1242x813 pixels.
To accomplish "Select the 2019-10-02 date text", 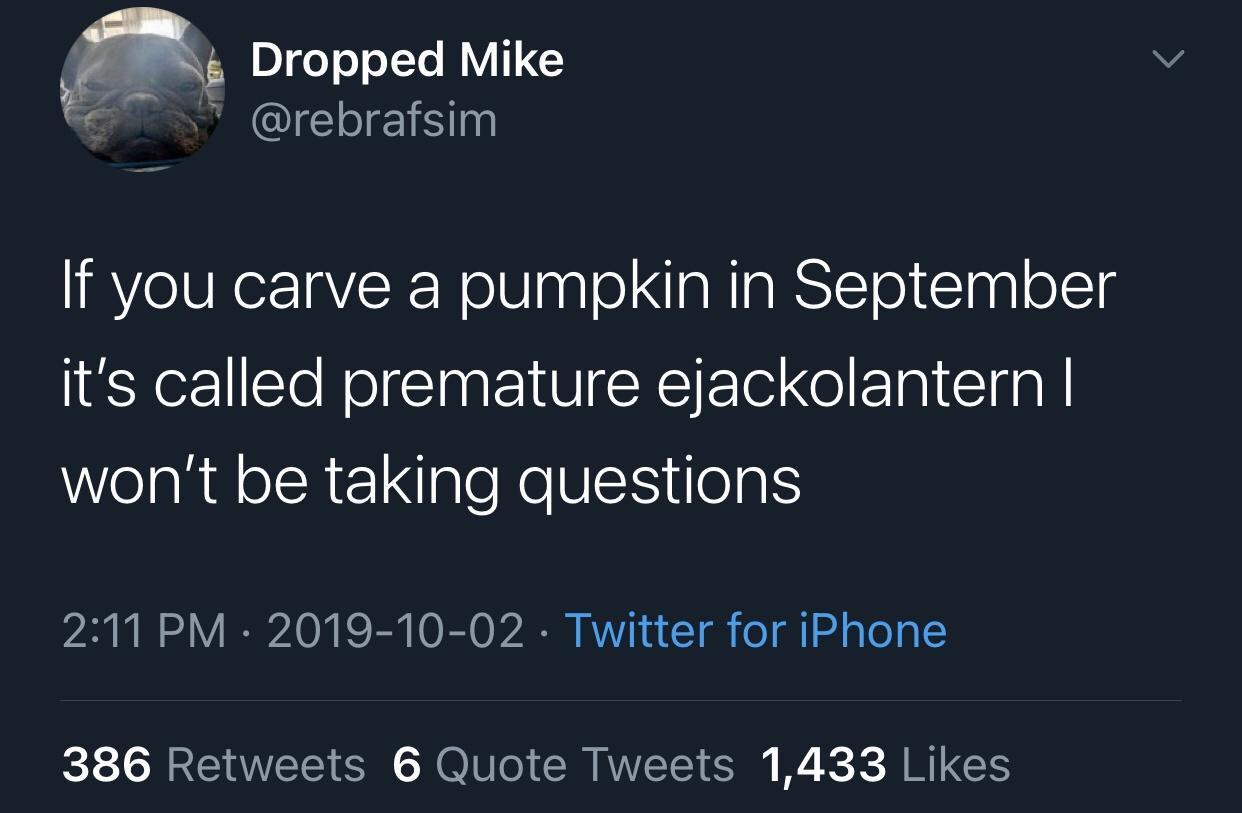I will click(x=399, y=630).
